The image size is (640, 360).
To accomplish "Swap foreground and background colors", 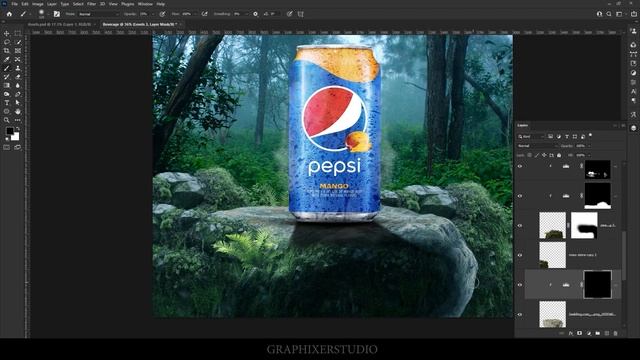I will (x=18, y=129).
